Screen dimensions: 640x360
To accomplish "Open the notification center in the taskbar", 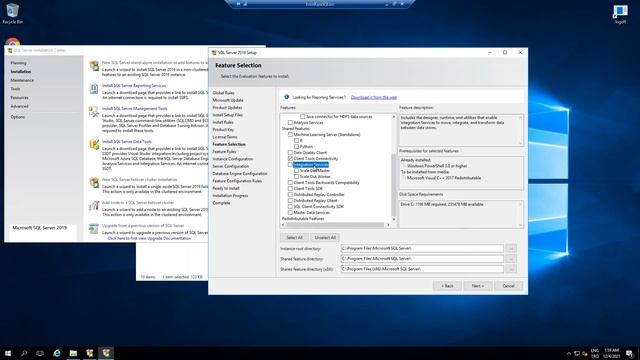I will (x=630, y=353).
